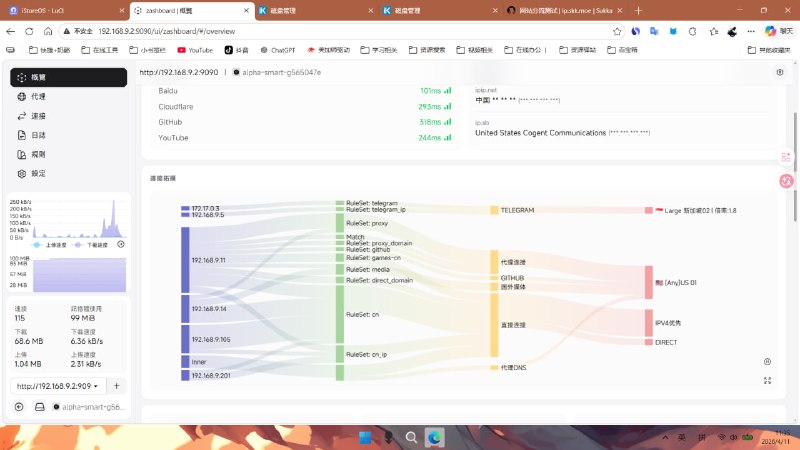Click the 192.168.9.106 source node
Screen dimensions: 800x450
tap(185, 339)
